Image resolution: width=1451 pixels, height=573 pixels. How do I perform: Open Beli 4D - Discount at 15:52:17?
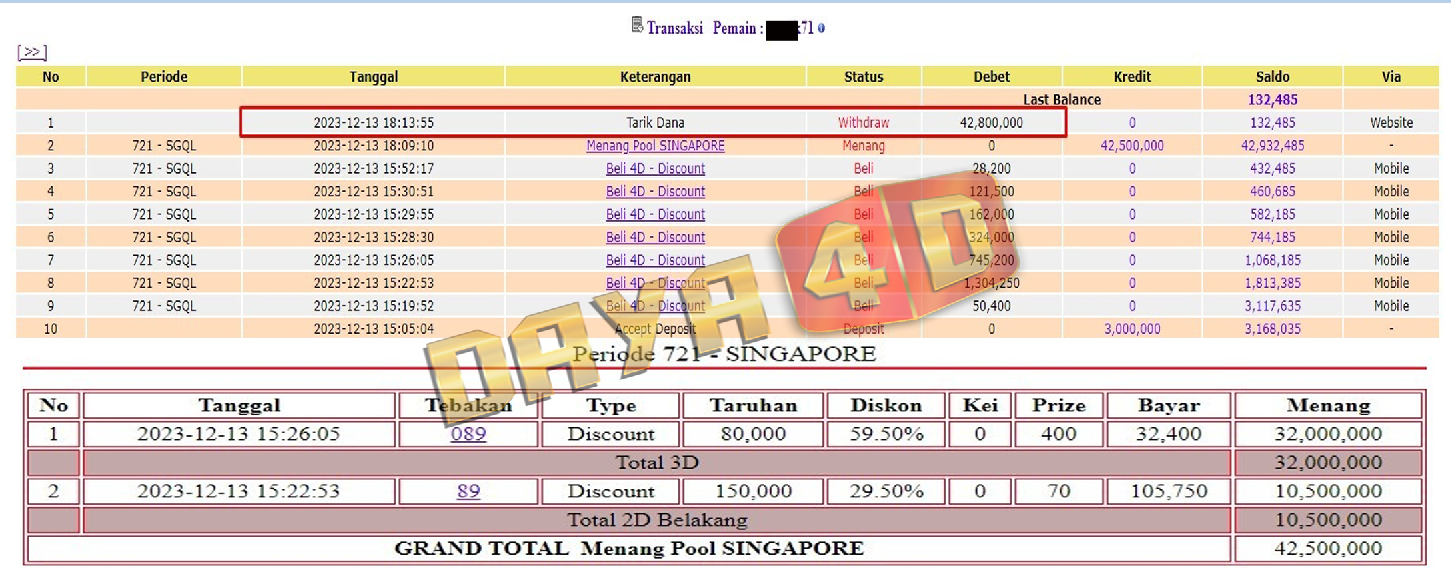[x=655, y=169]
